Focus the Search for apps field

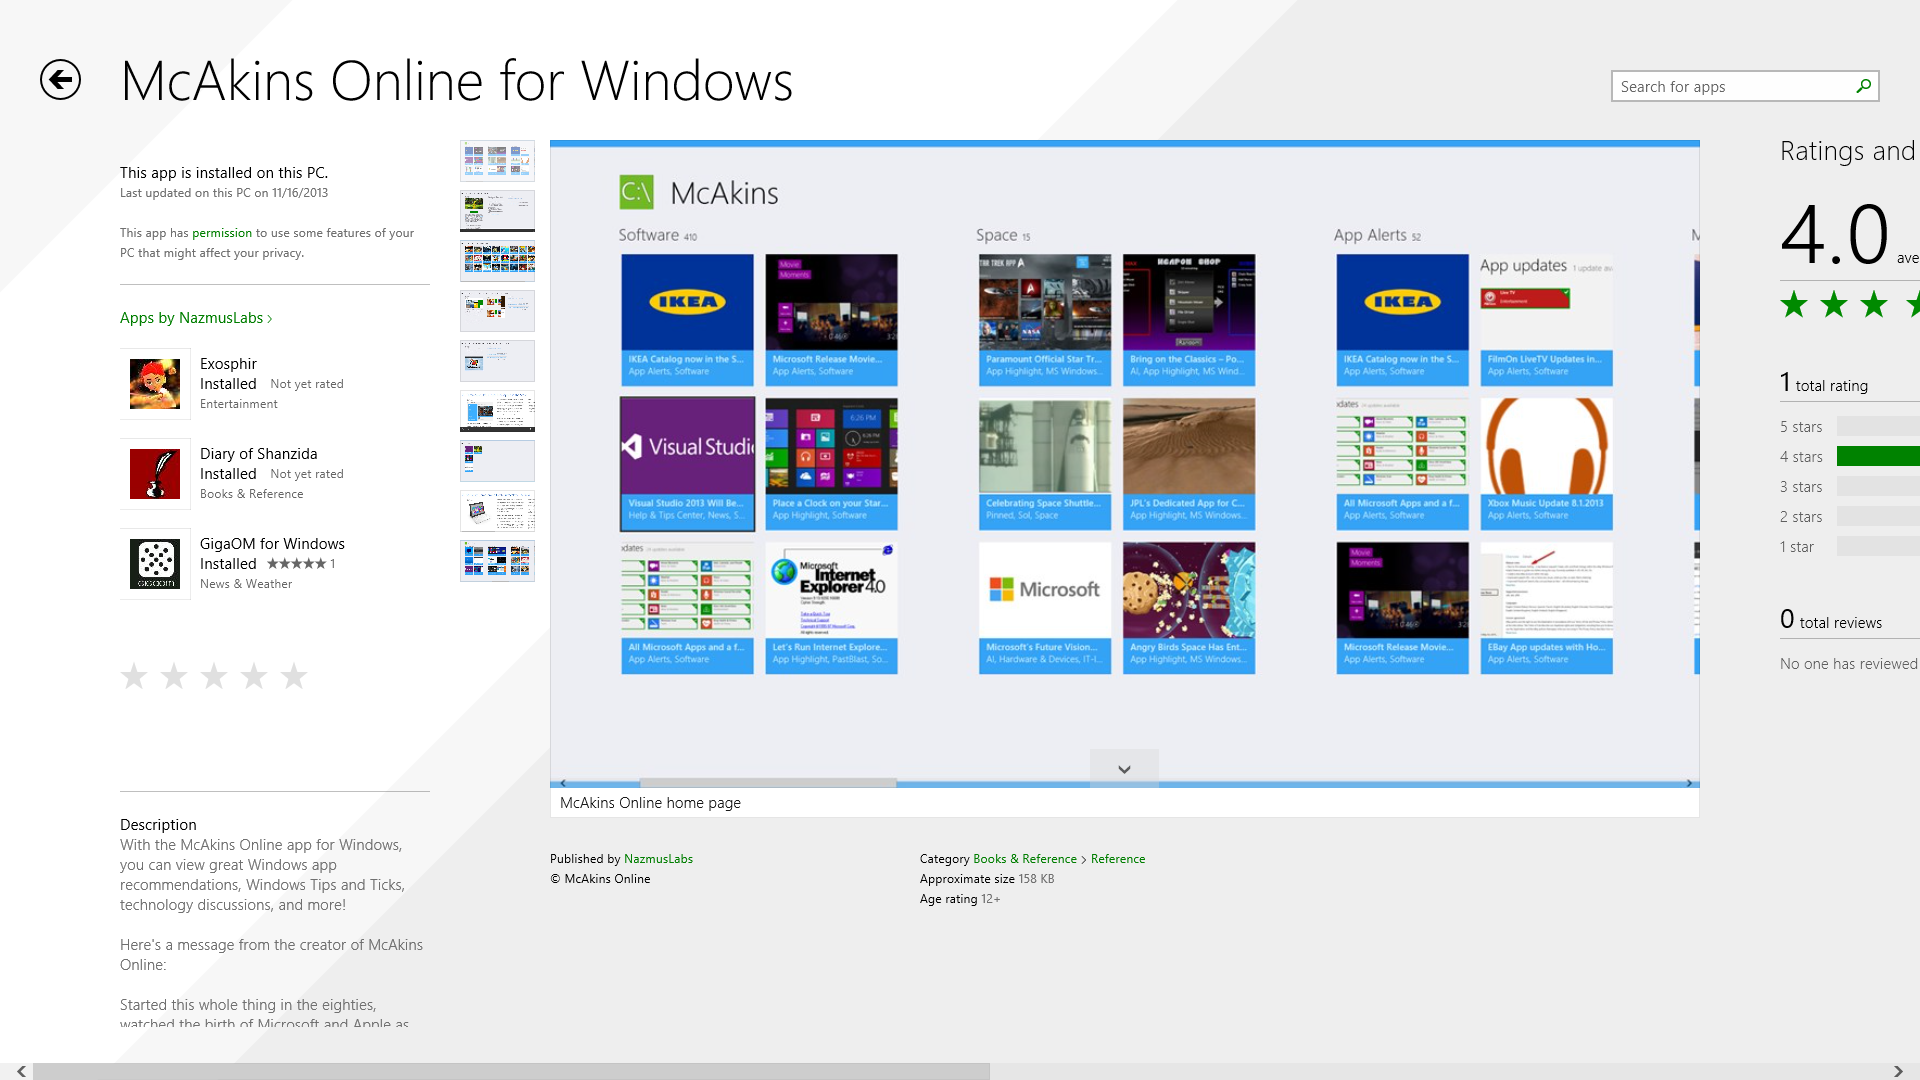pyautogui.click(x=1730, y=87)
